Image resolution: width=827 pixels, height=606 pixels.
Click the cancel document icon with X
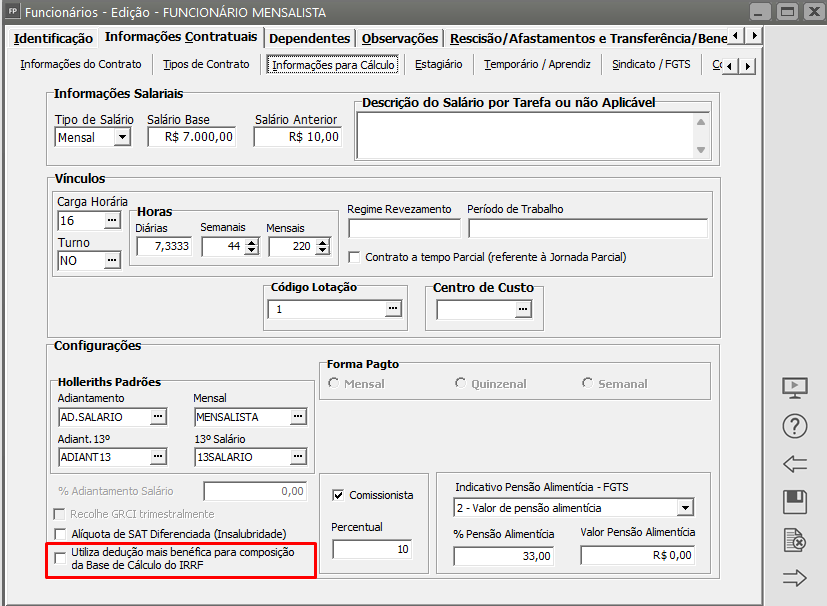[x=794, y=540]
